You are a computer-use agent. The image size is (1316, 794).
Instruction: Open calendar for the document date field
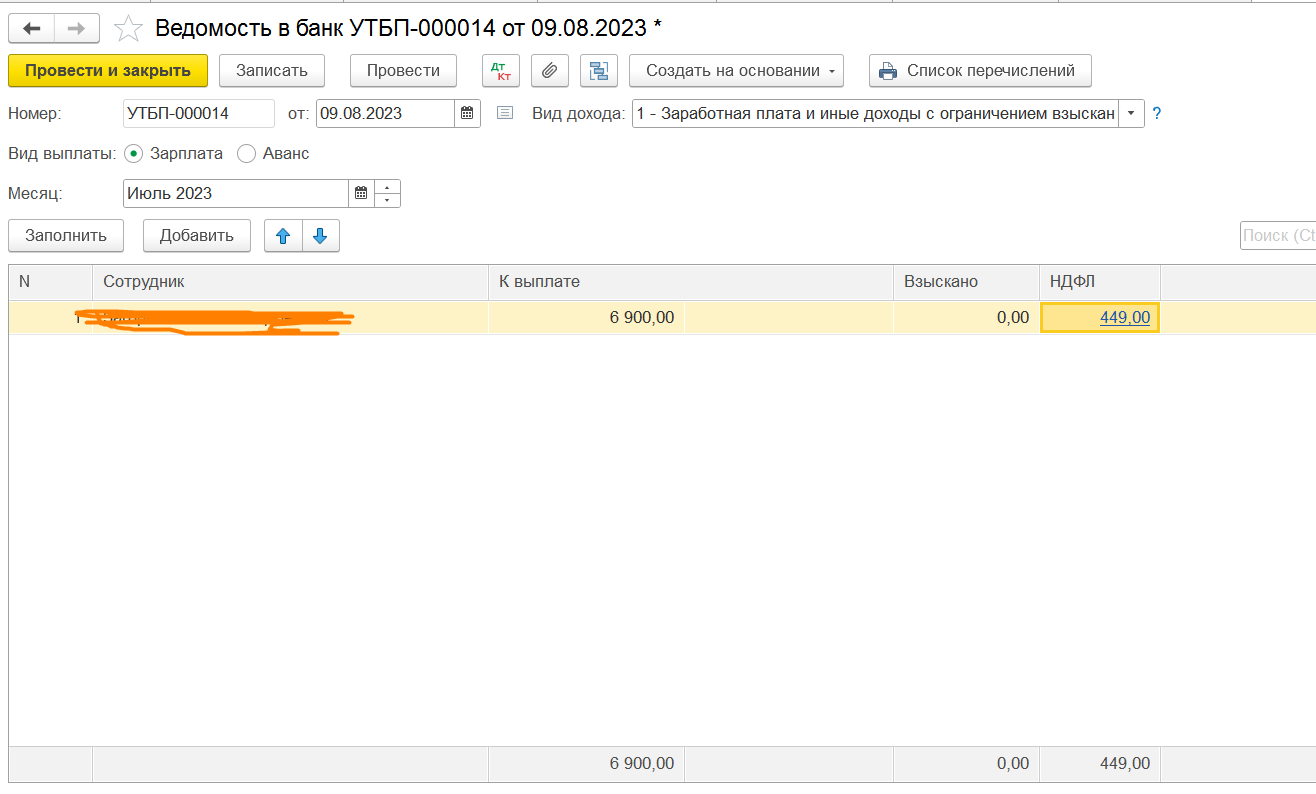(x=467, y=113)
